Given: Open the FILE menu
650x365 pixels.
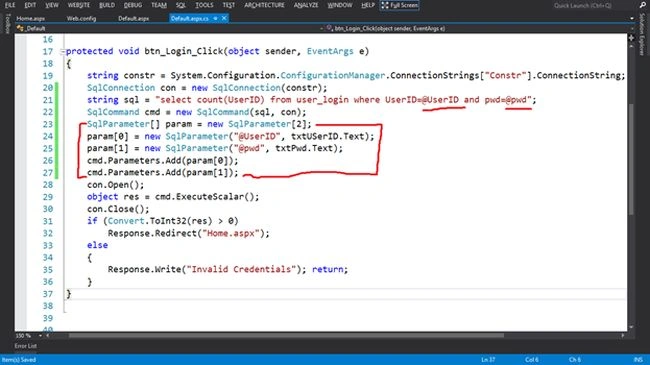Looking at the screenshot, I should pos(10,5).
